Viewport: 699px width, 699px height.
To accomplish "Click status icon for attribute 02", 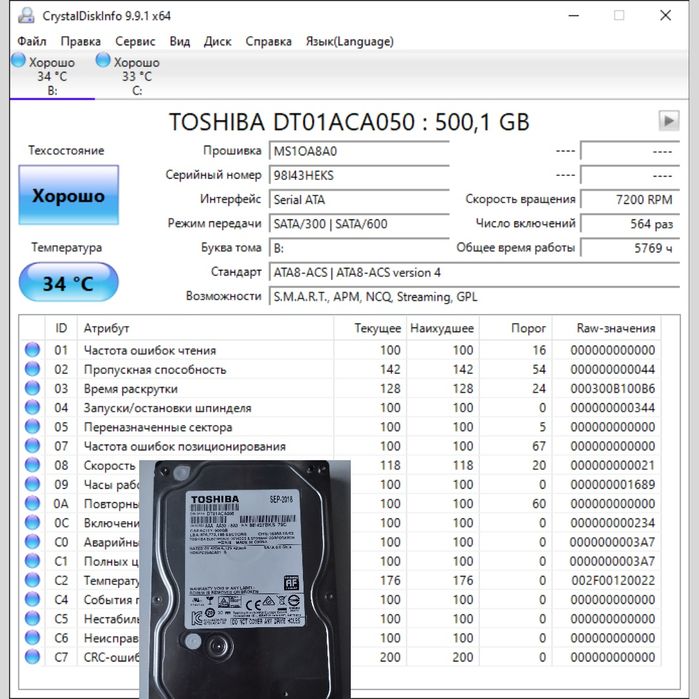I will pos(32,369).
